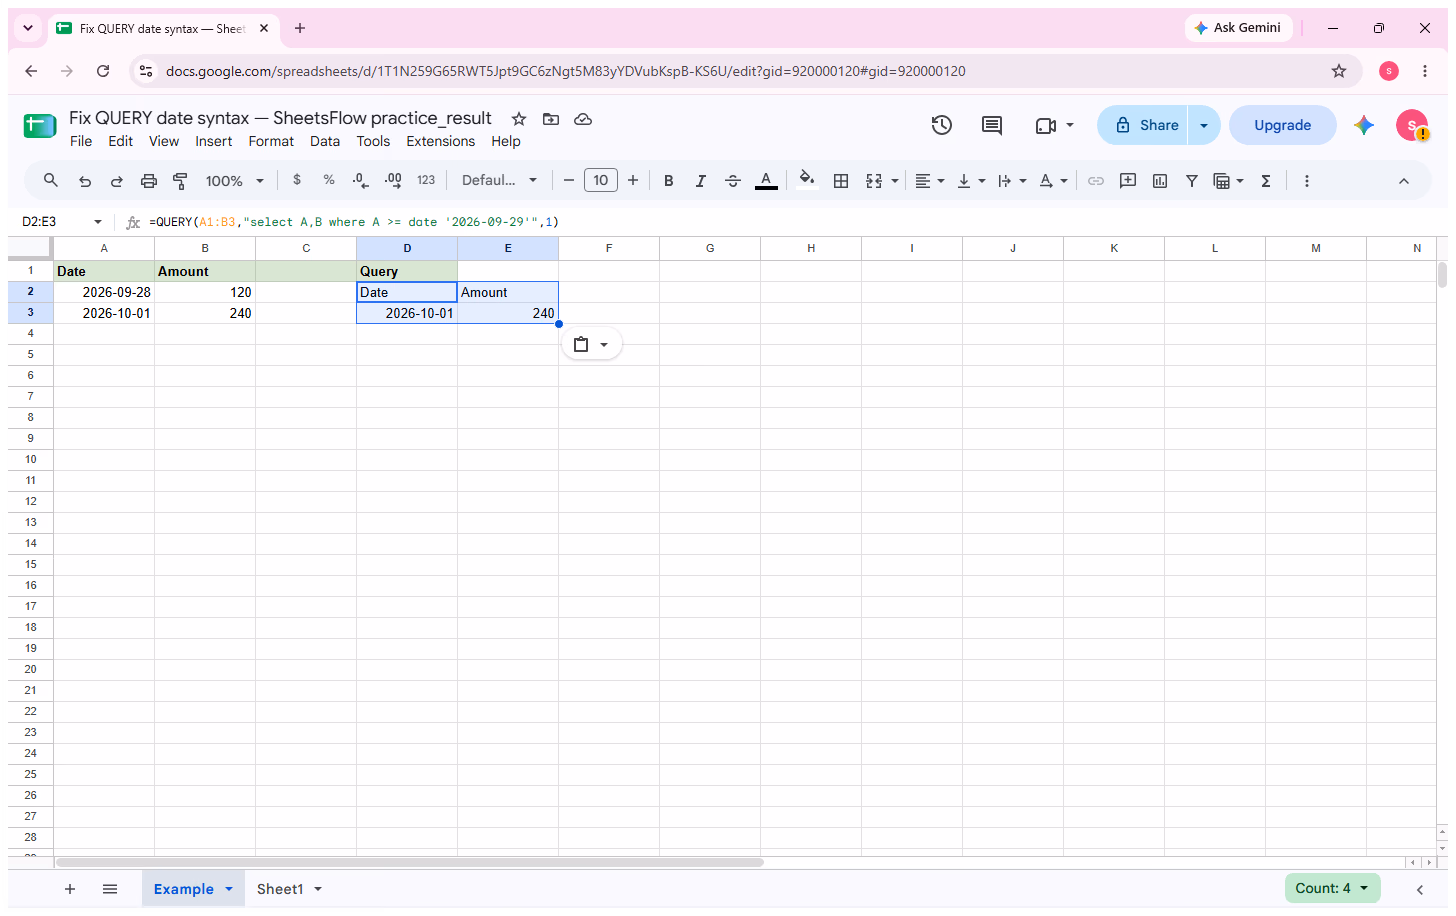Click the formula bar text
Screen dimensions: 1456x916
click(354, 222)
